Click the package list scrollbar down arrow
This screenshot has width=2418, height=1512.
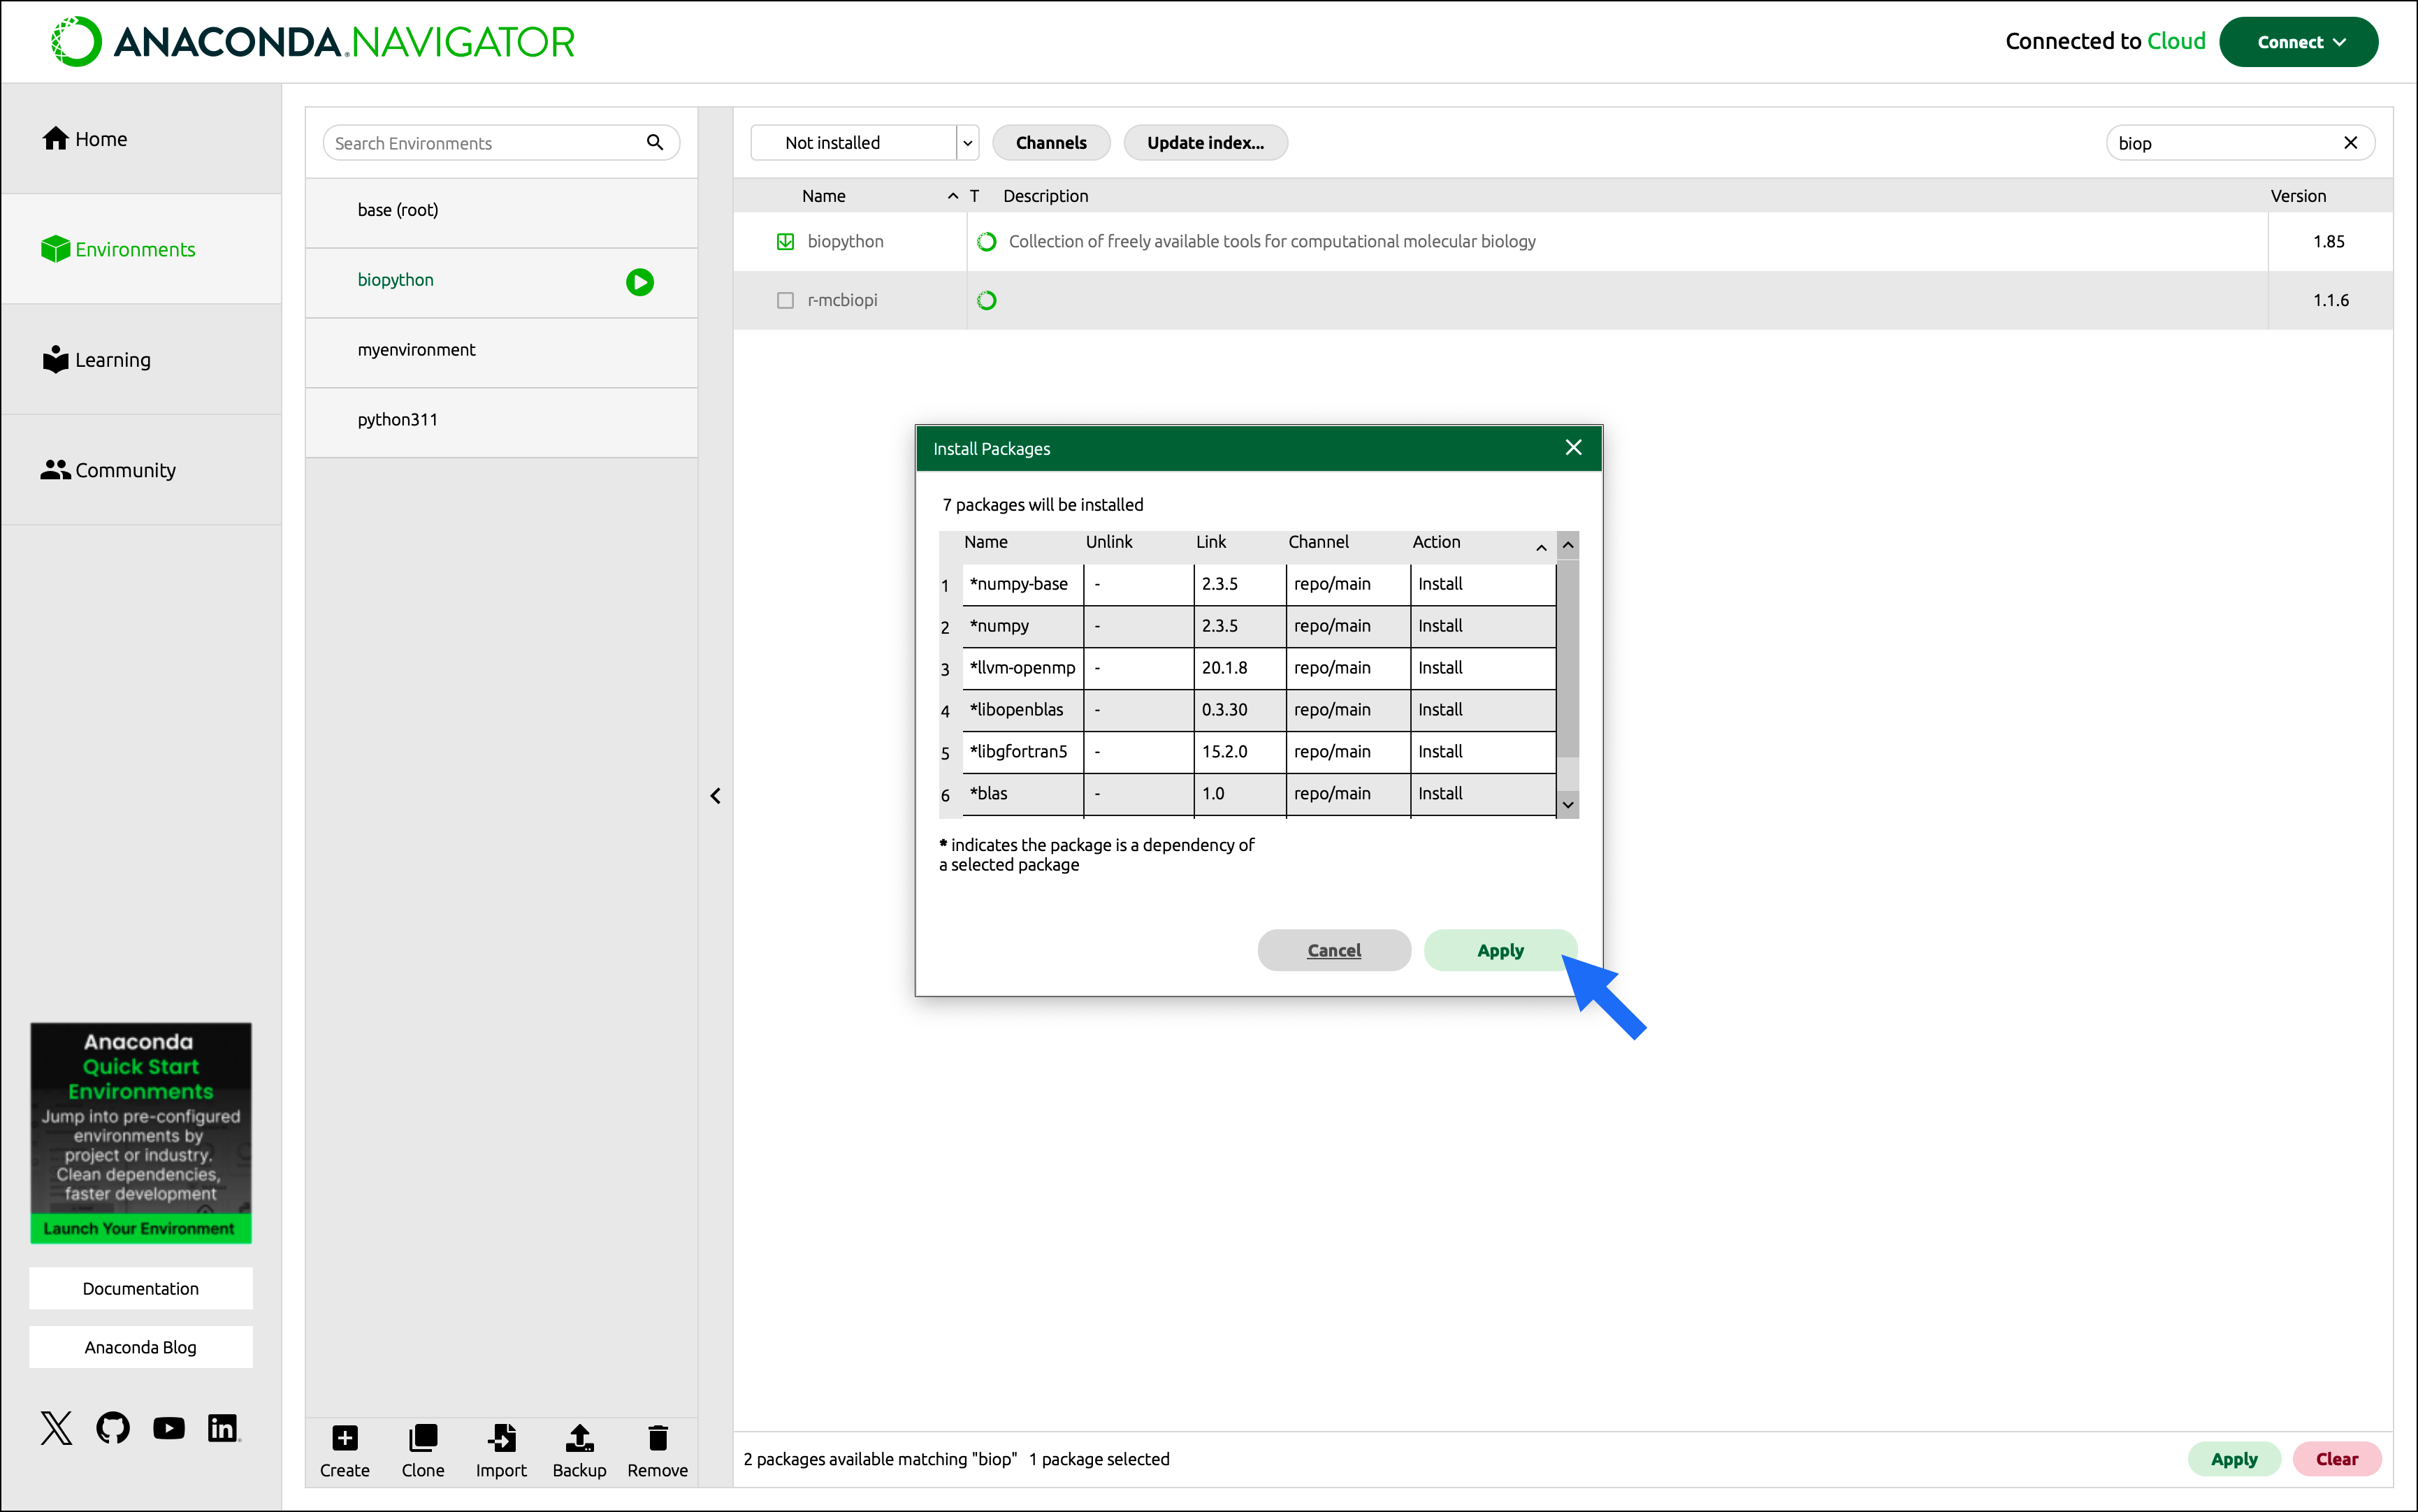click(x=1567, y=805)
